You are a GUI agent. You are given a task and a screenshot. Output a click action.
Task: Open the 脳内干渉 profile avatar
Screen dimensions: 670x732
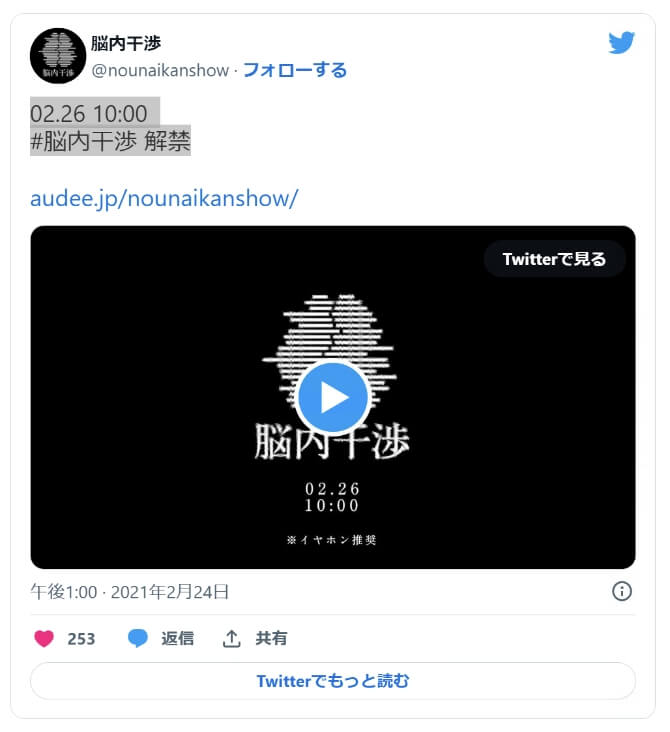[x=58, y=56]
